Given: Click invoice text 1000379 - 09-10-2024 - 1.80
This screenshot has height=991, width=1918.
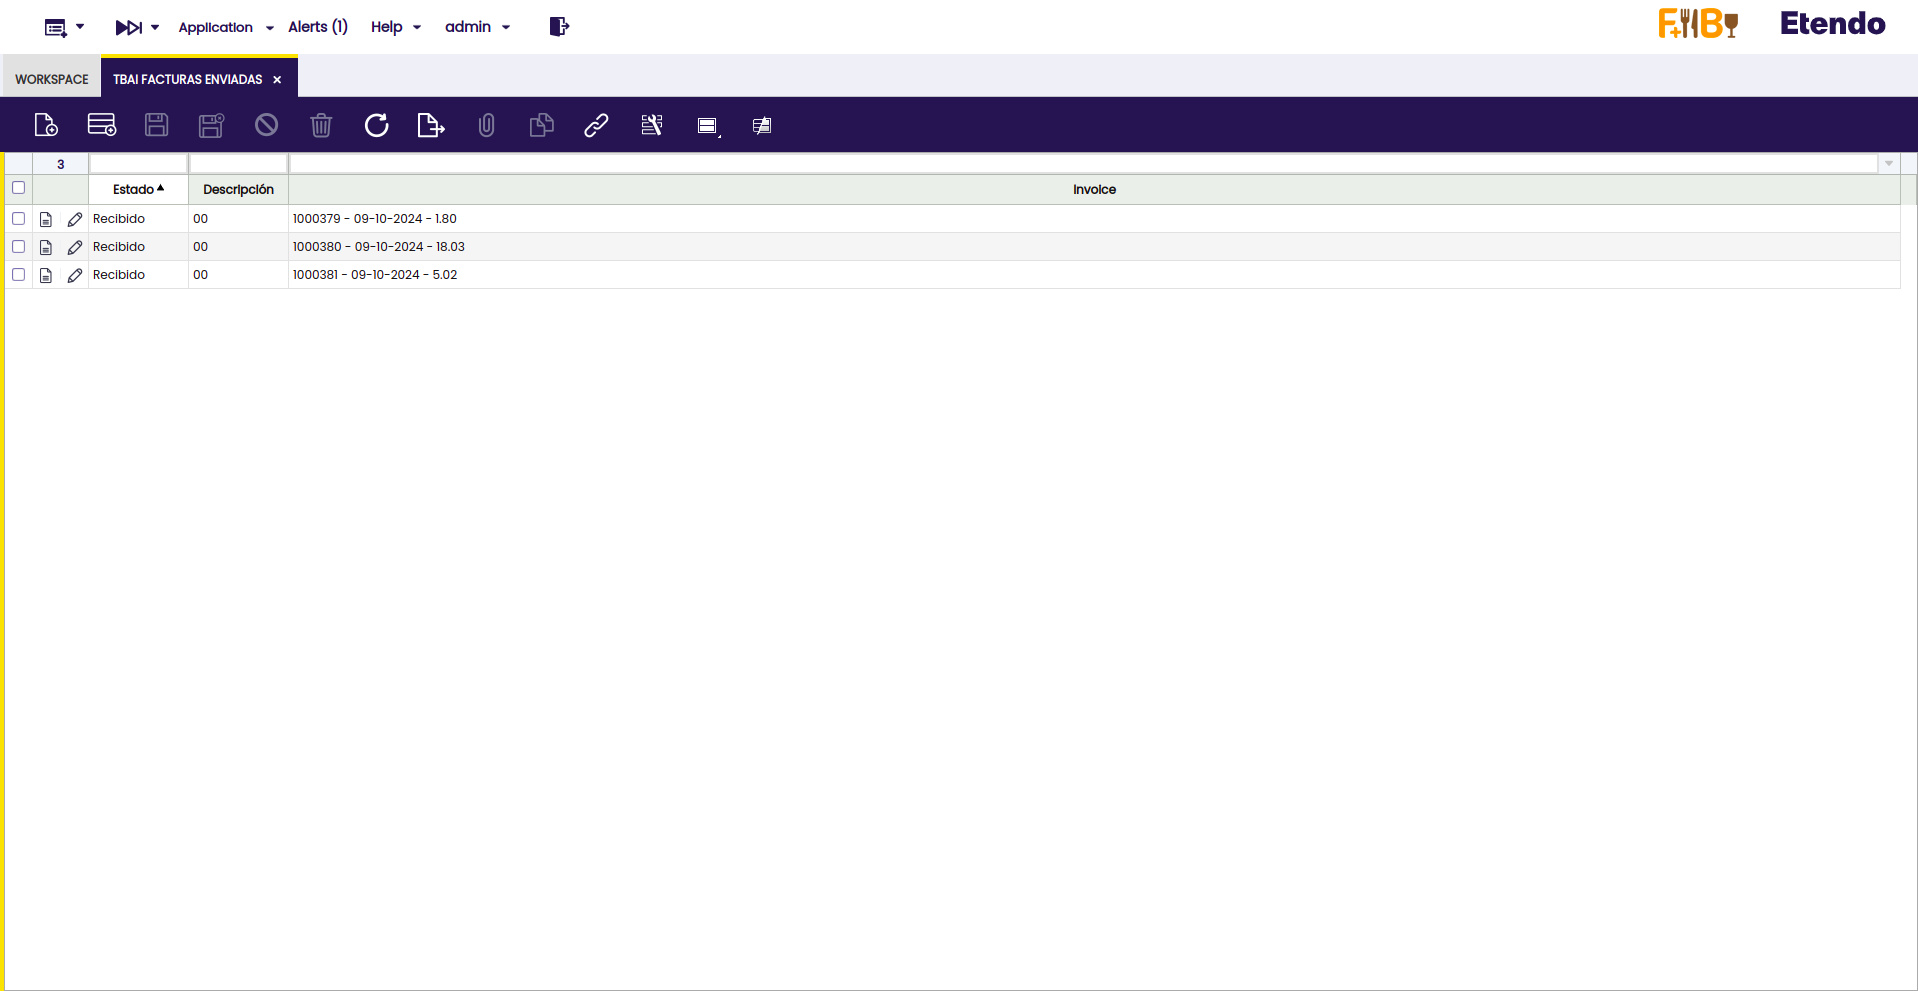Looking at the screenshot, I should (x=375, y=219).
